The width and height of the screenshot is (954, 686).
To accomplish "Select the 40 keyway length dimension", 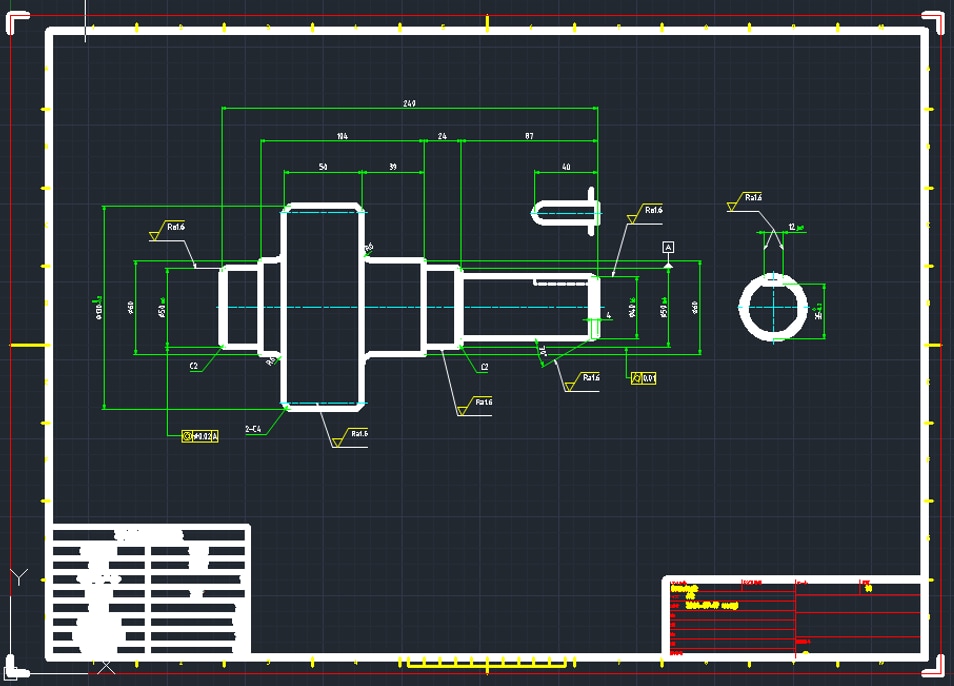I will point(566,167).
